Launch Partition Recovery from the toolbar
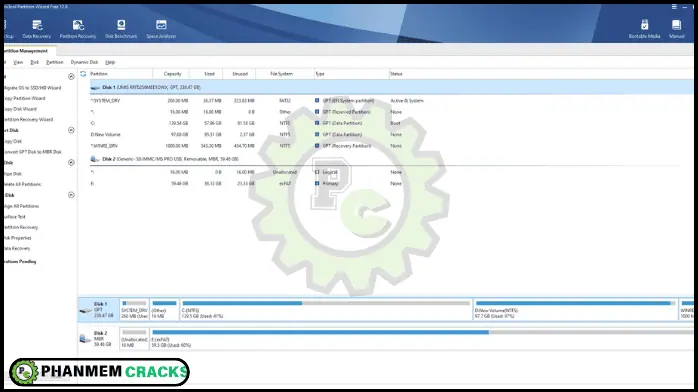698x392 pixels. pos(78,29)
